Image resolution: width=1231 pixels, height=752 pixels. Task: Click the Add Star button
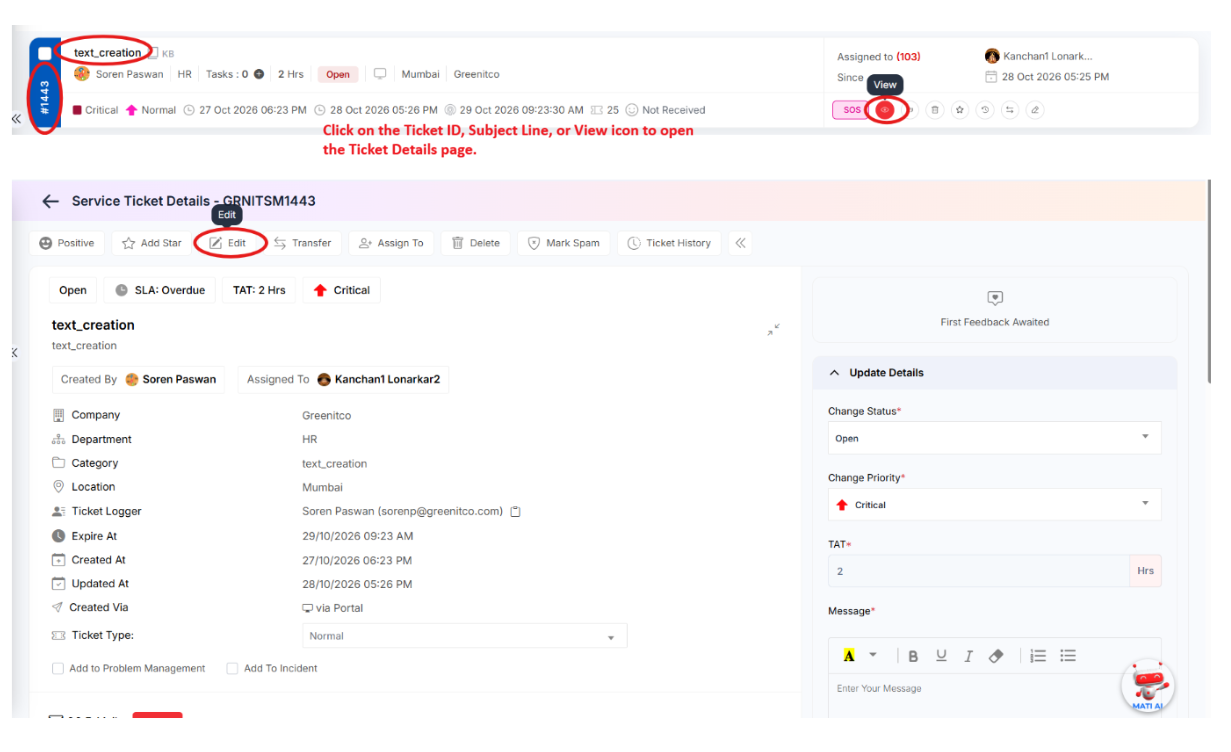[x=152, y=243]
